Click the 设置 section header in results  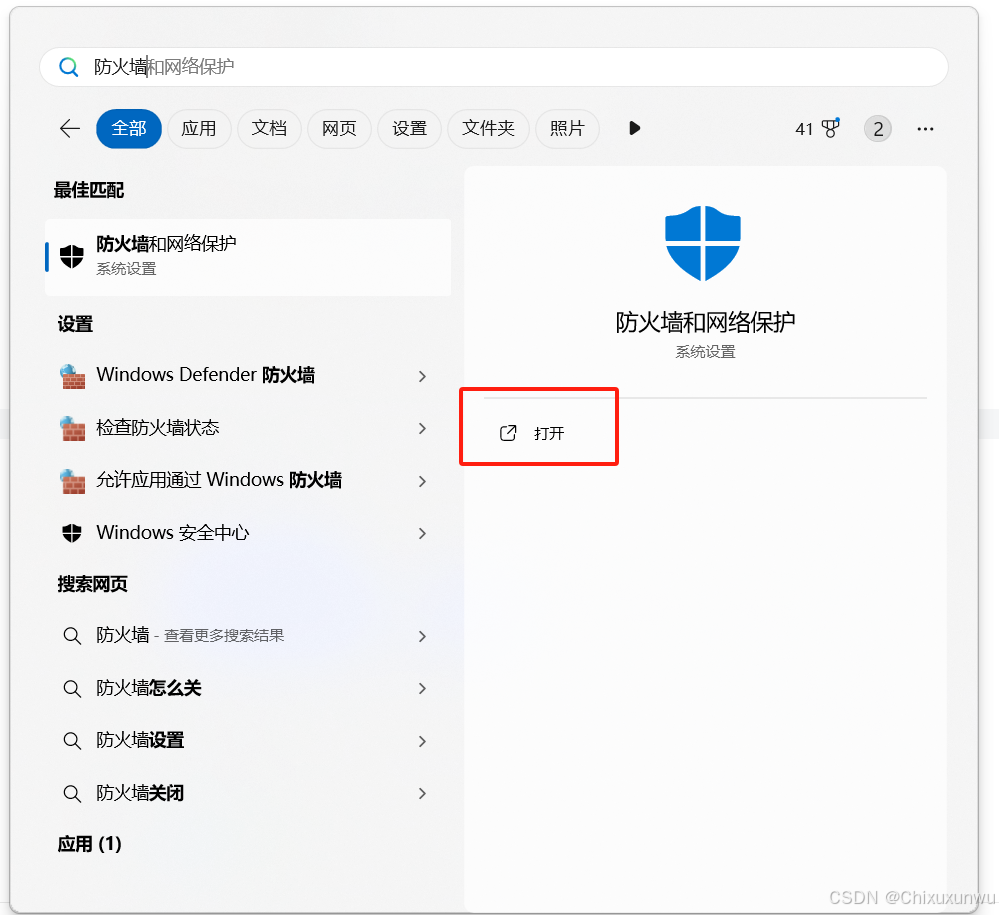pos(75,324)
